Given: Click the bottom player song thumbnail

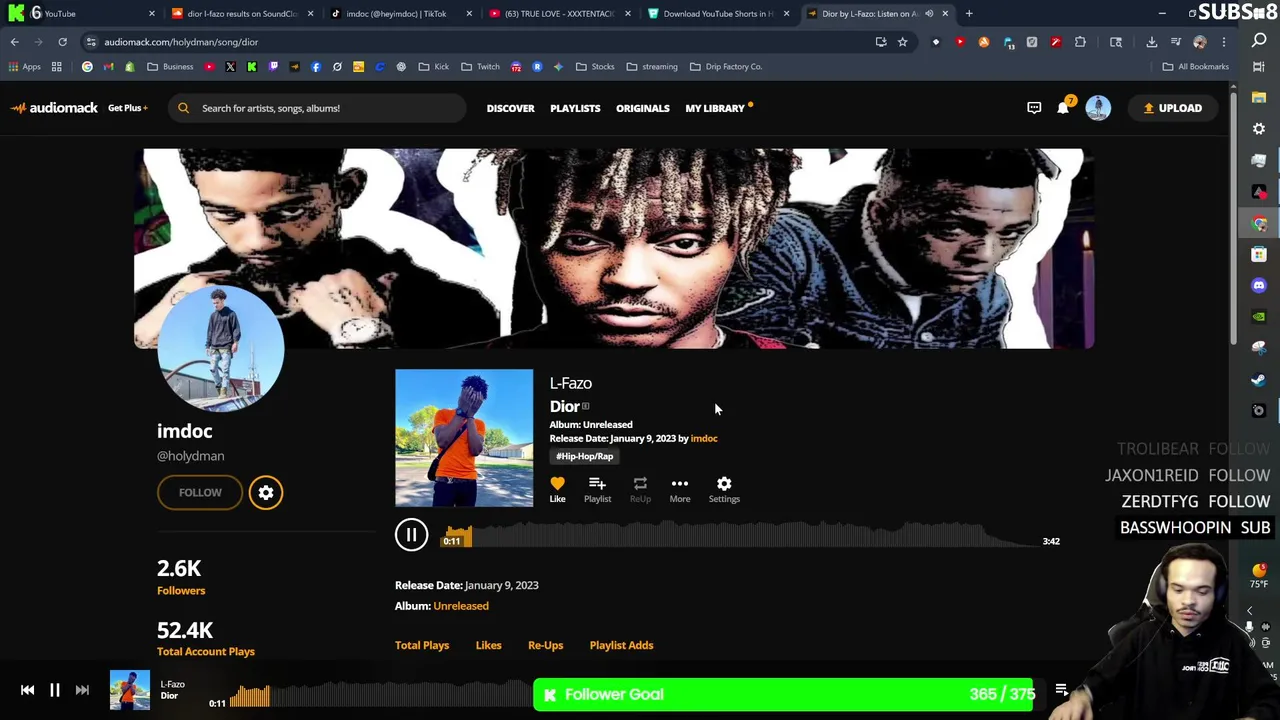Looking at the screenshot, I should 130,690.
